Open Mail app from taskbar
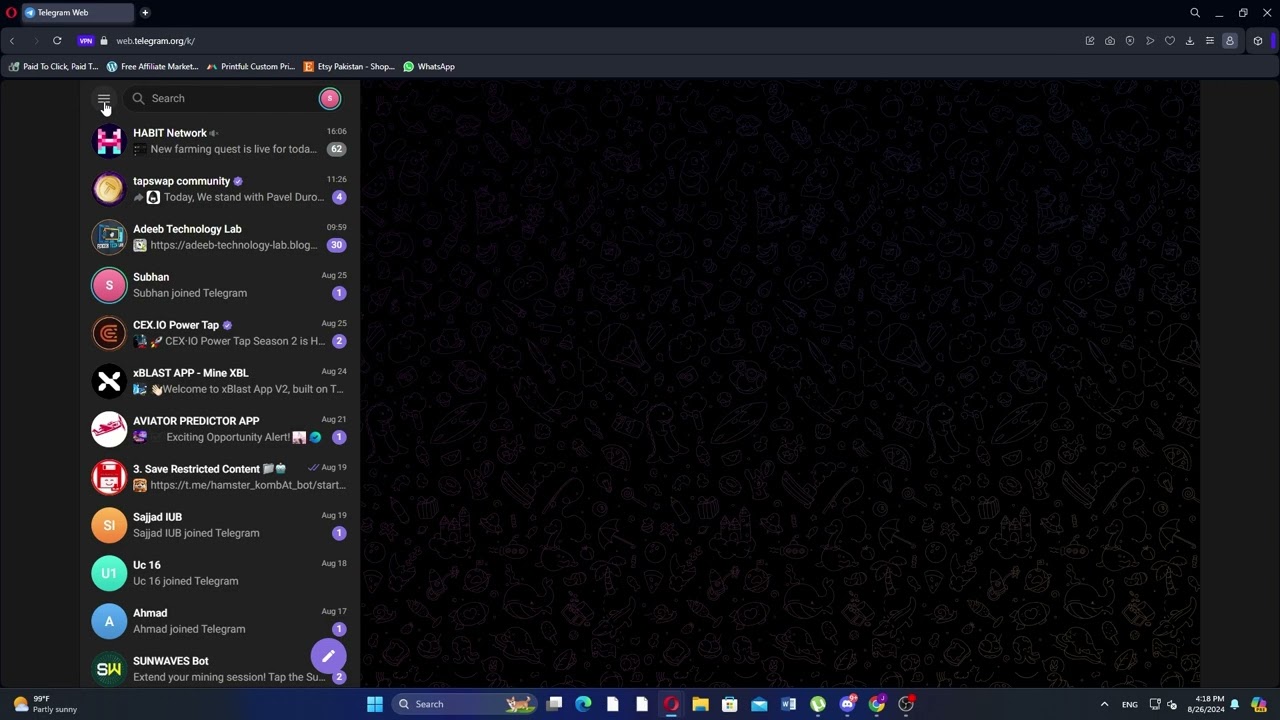The height and width of the screenshot is (720, 1280). [759, 704]
